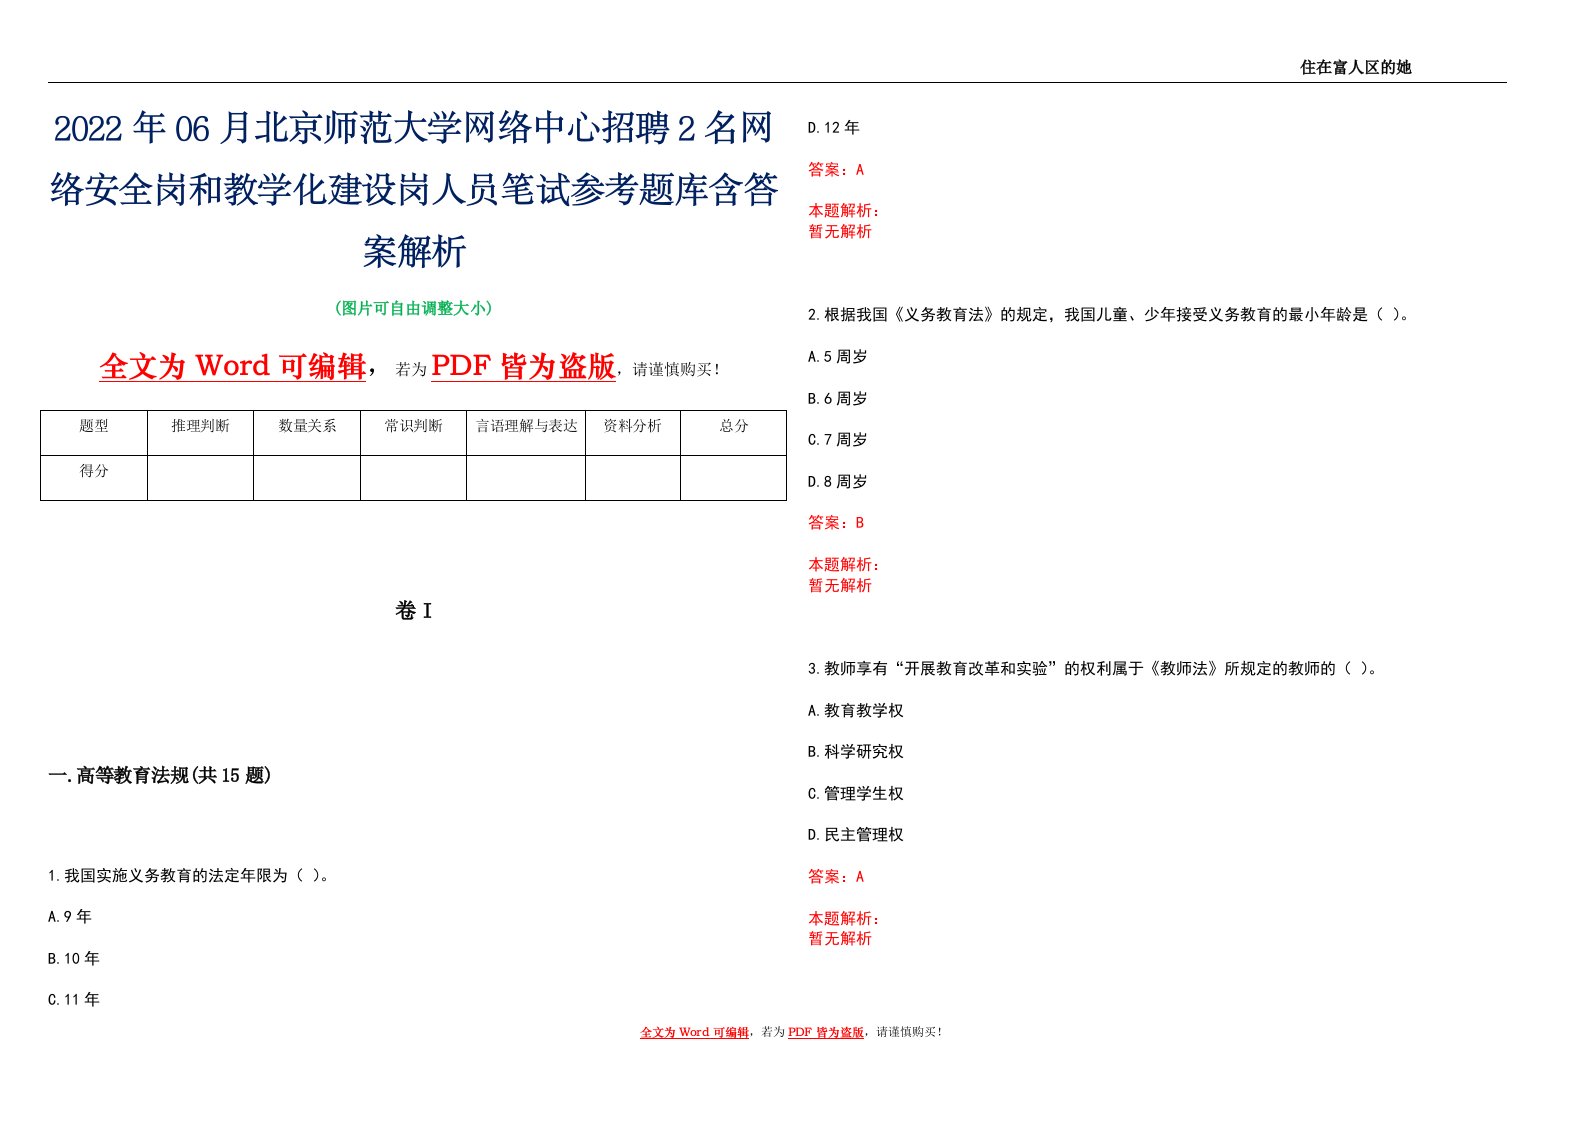
Task: Choose option B.10年
Action: [74, 958]
